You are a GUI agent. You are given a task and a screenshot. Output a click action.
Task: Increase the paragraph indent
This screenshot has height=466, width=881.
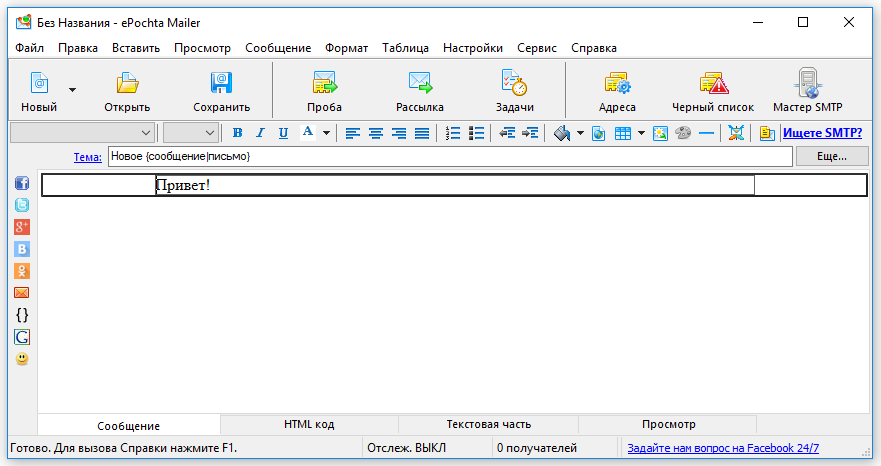pos(530,133)
